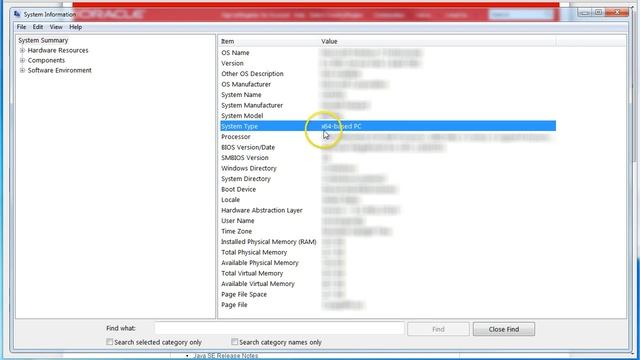Select the OS Manufacturer row
640x360 pixels.
[x=388, y=84]
